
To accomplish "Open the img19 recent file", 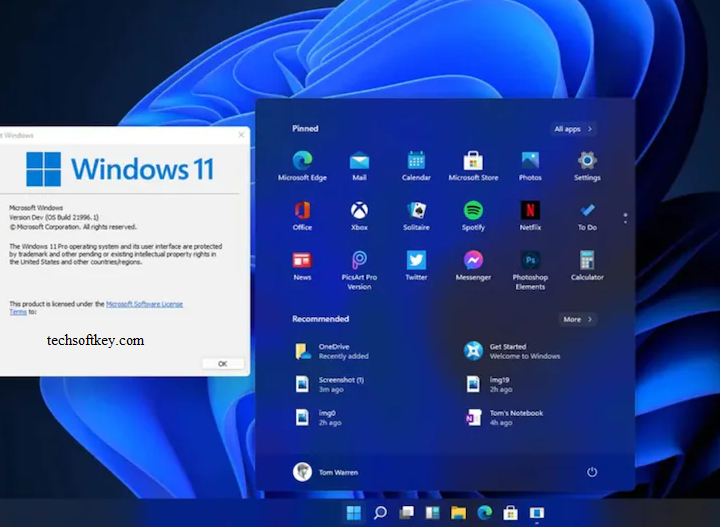I will coord(489,384).
